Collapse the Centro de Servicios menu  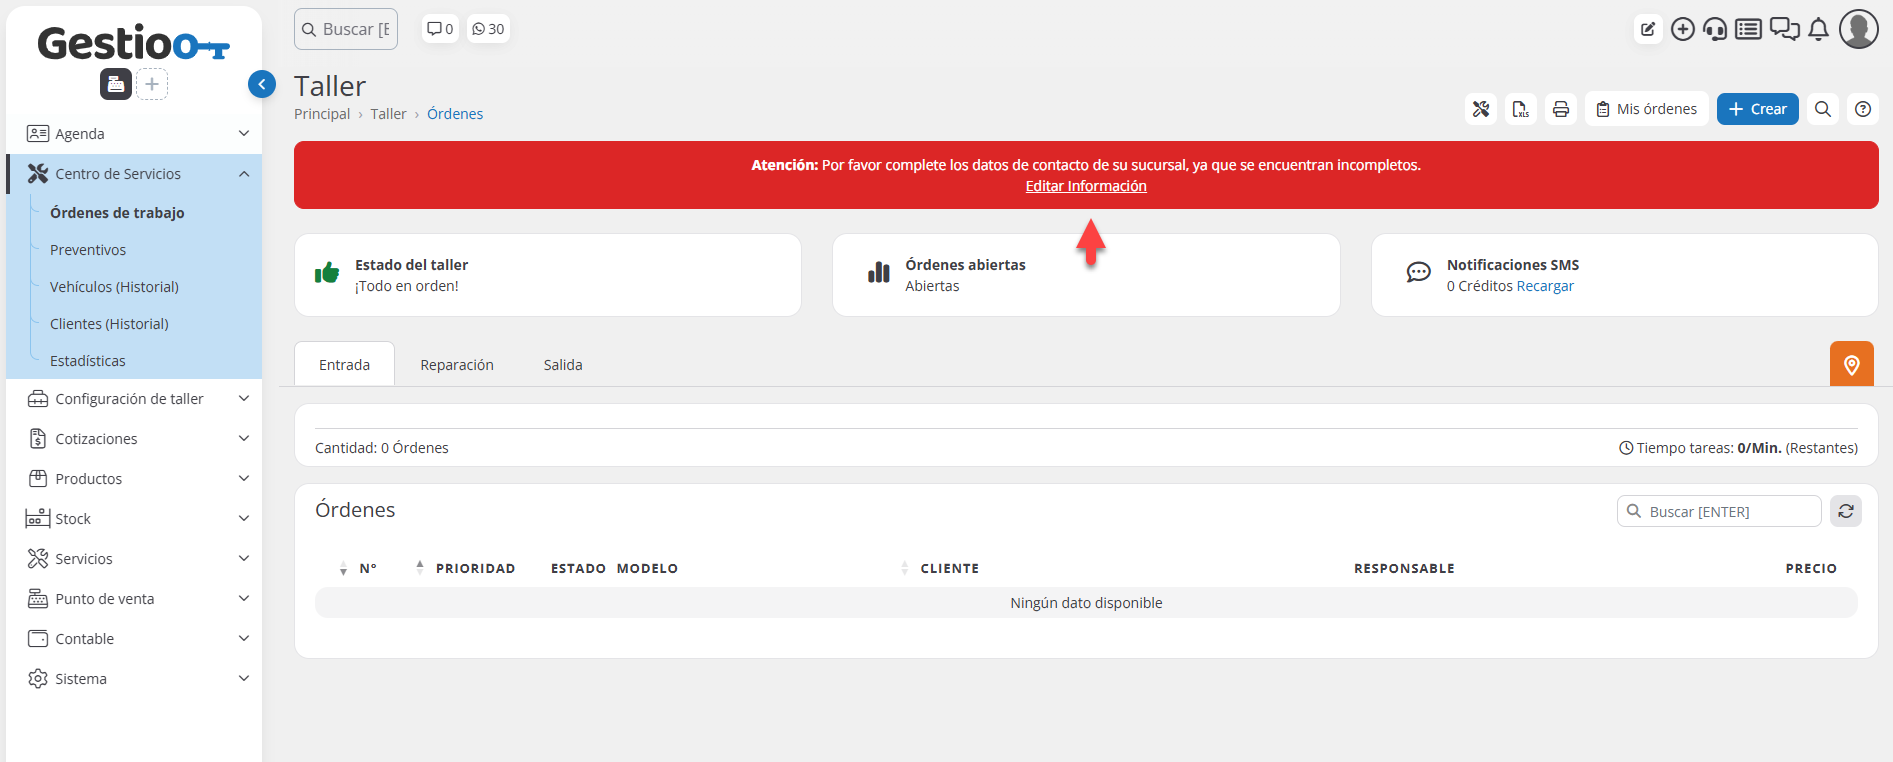tap(244, 174)
